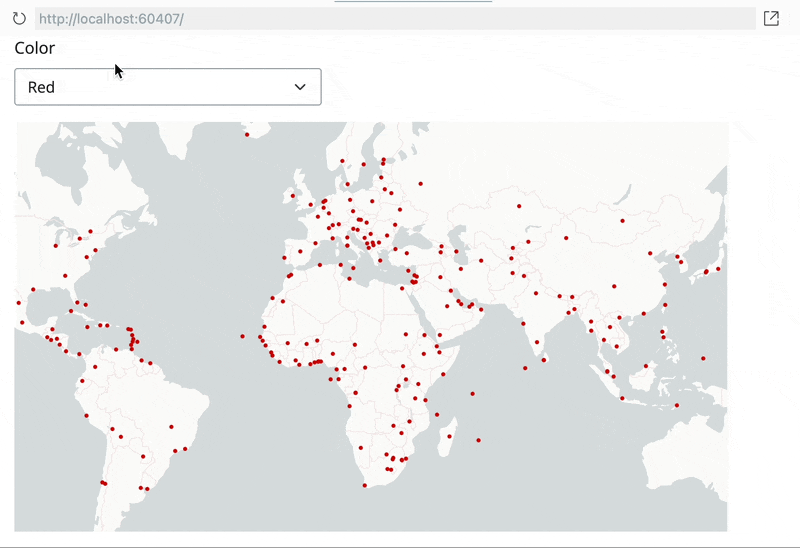Select the Maldives dot southwest of India
Viewport: 800px width, 548px height.
click(525, 368)
